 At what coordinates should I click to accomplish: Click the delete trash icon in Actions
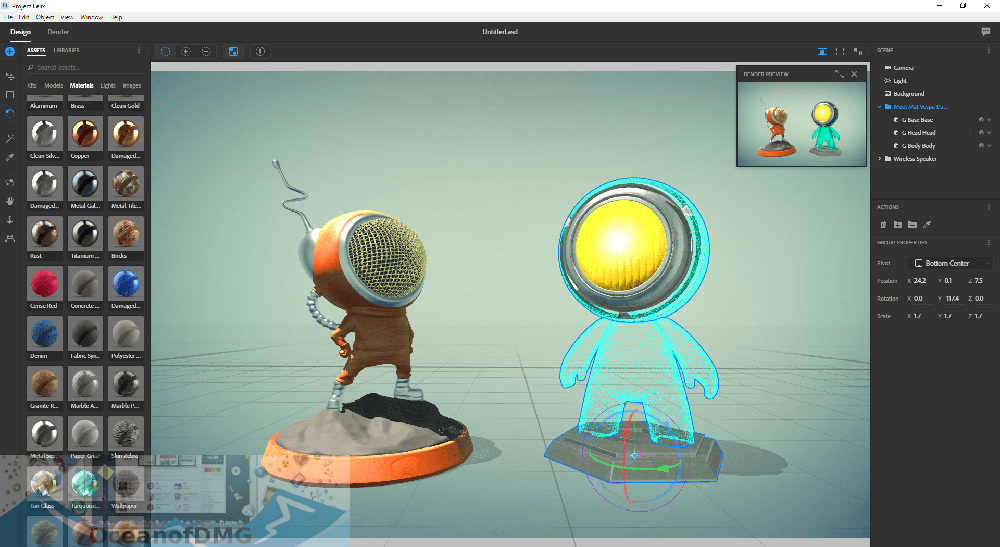(x=883, y=224)
